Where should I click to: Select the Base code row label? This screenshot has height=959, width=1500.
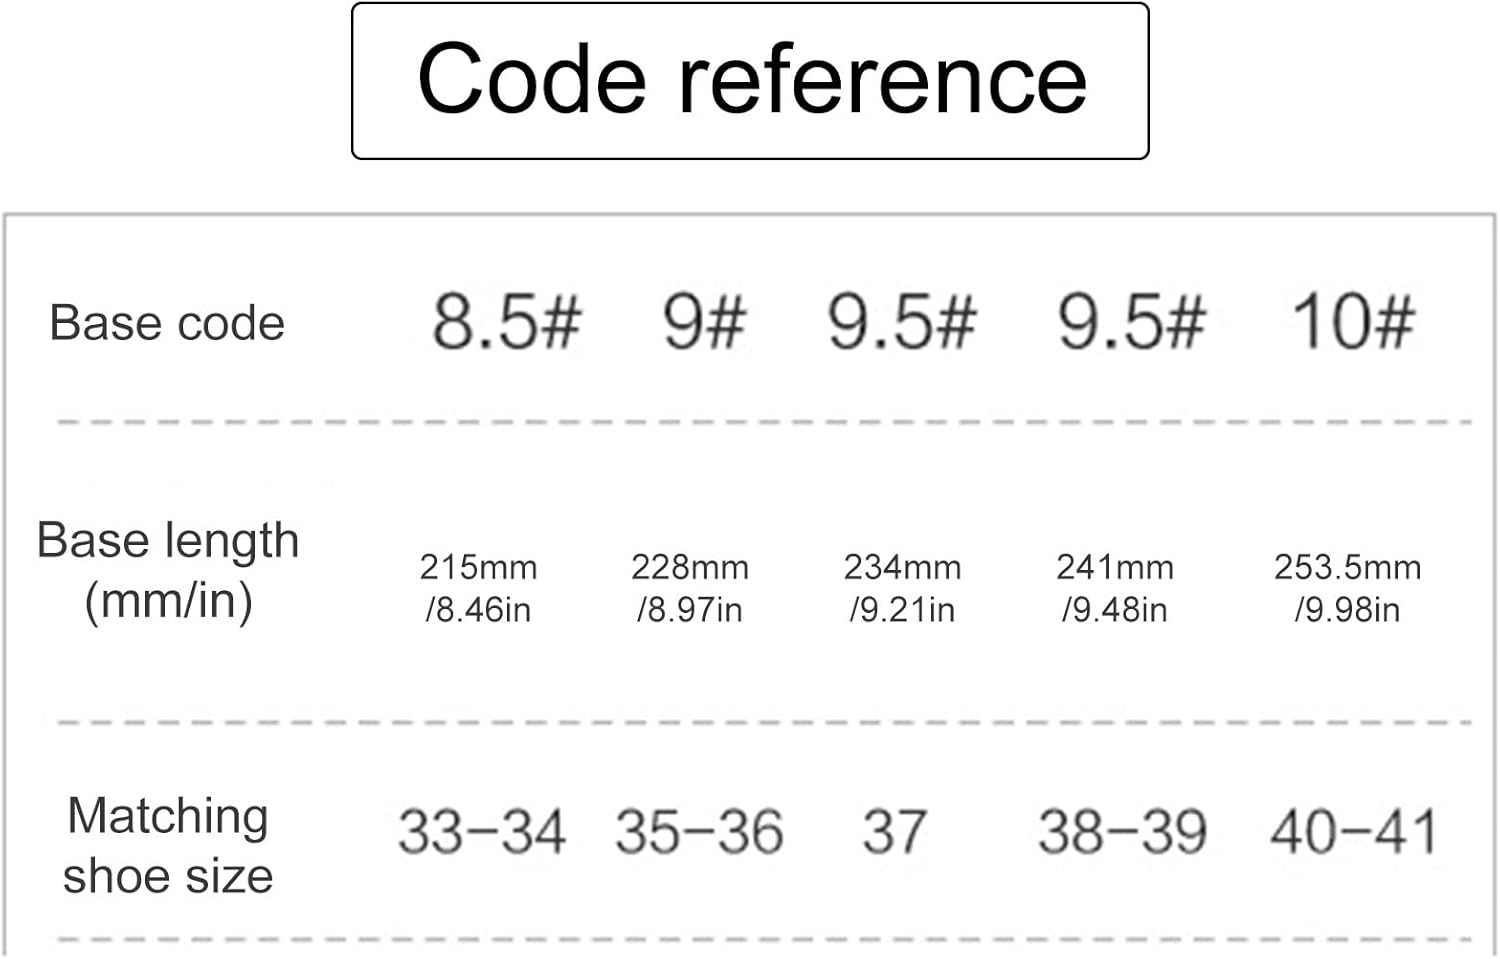[x=167, y=323]
